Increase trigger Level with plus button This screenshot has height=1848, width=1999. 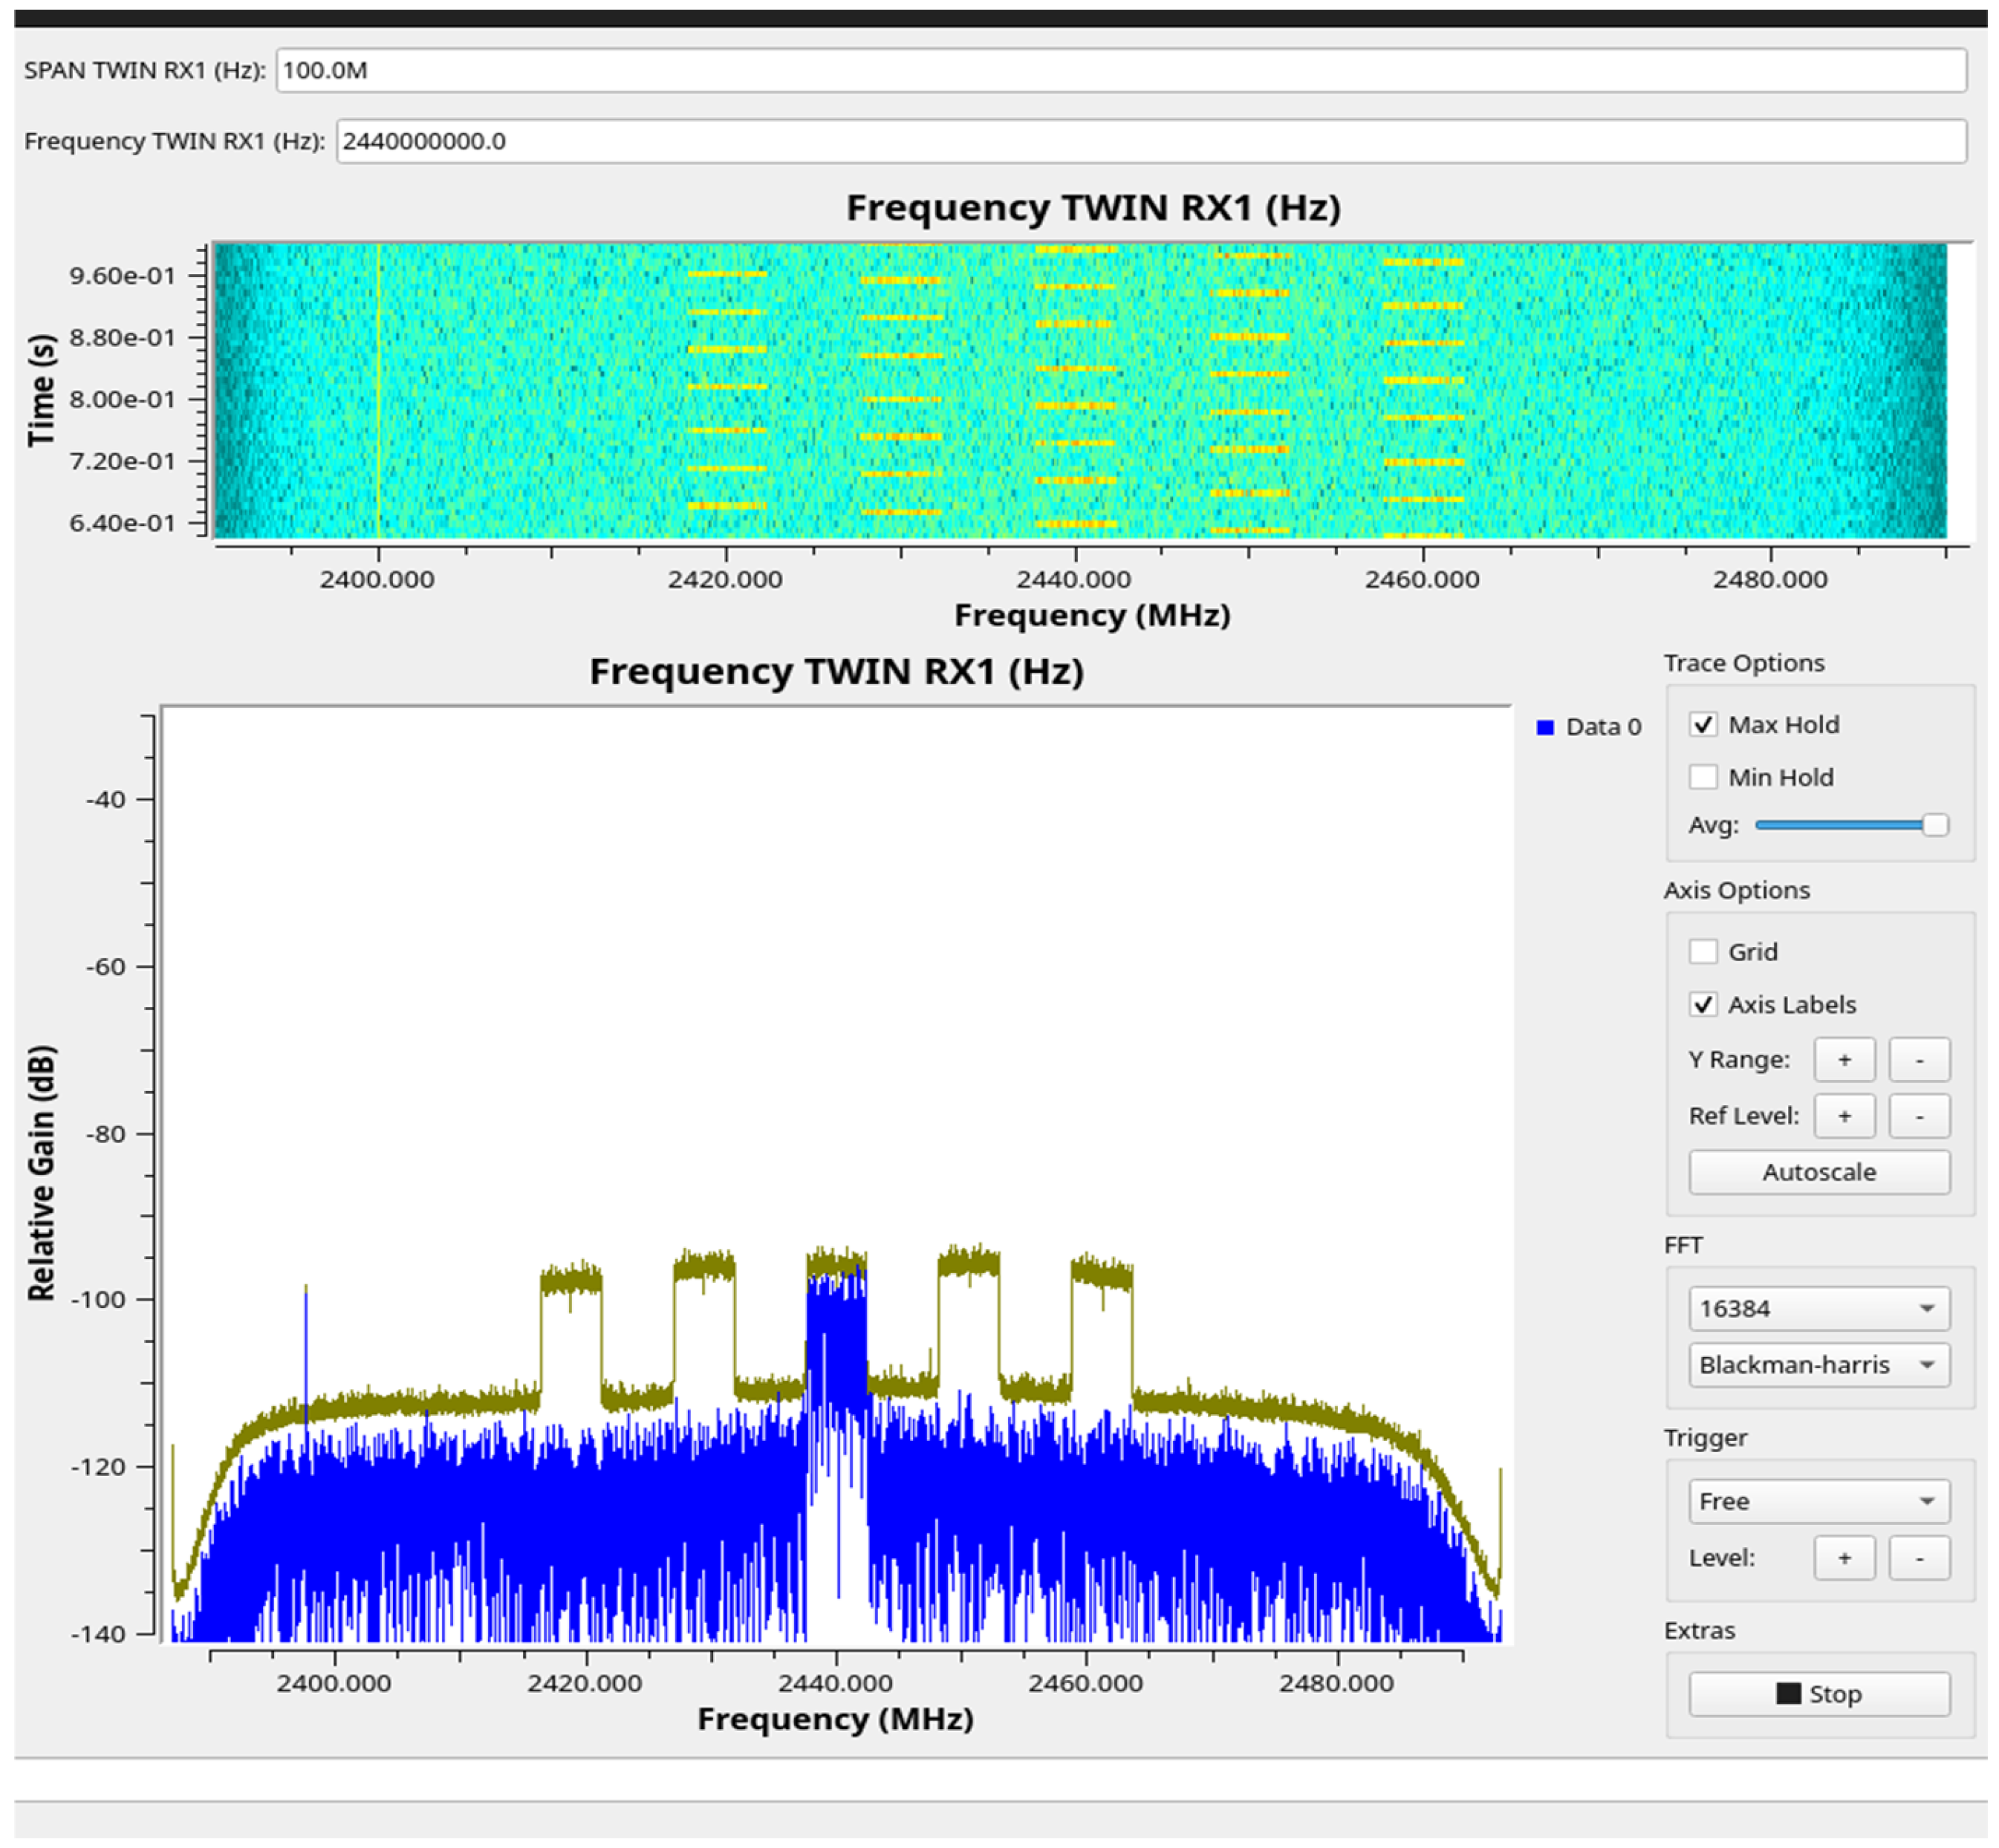pos(1844,1558)
